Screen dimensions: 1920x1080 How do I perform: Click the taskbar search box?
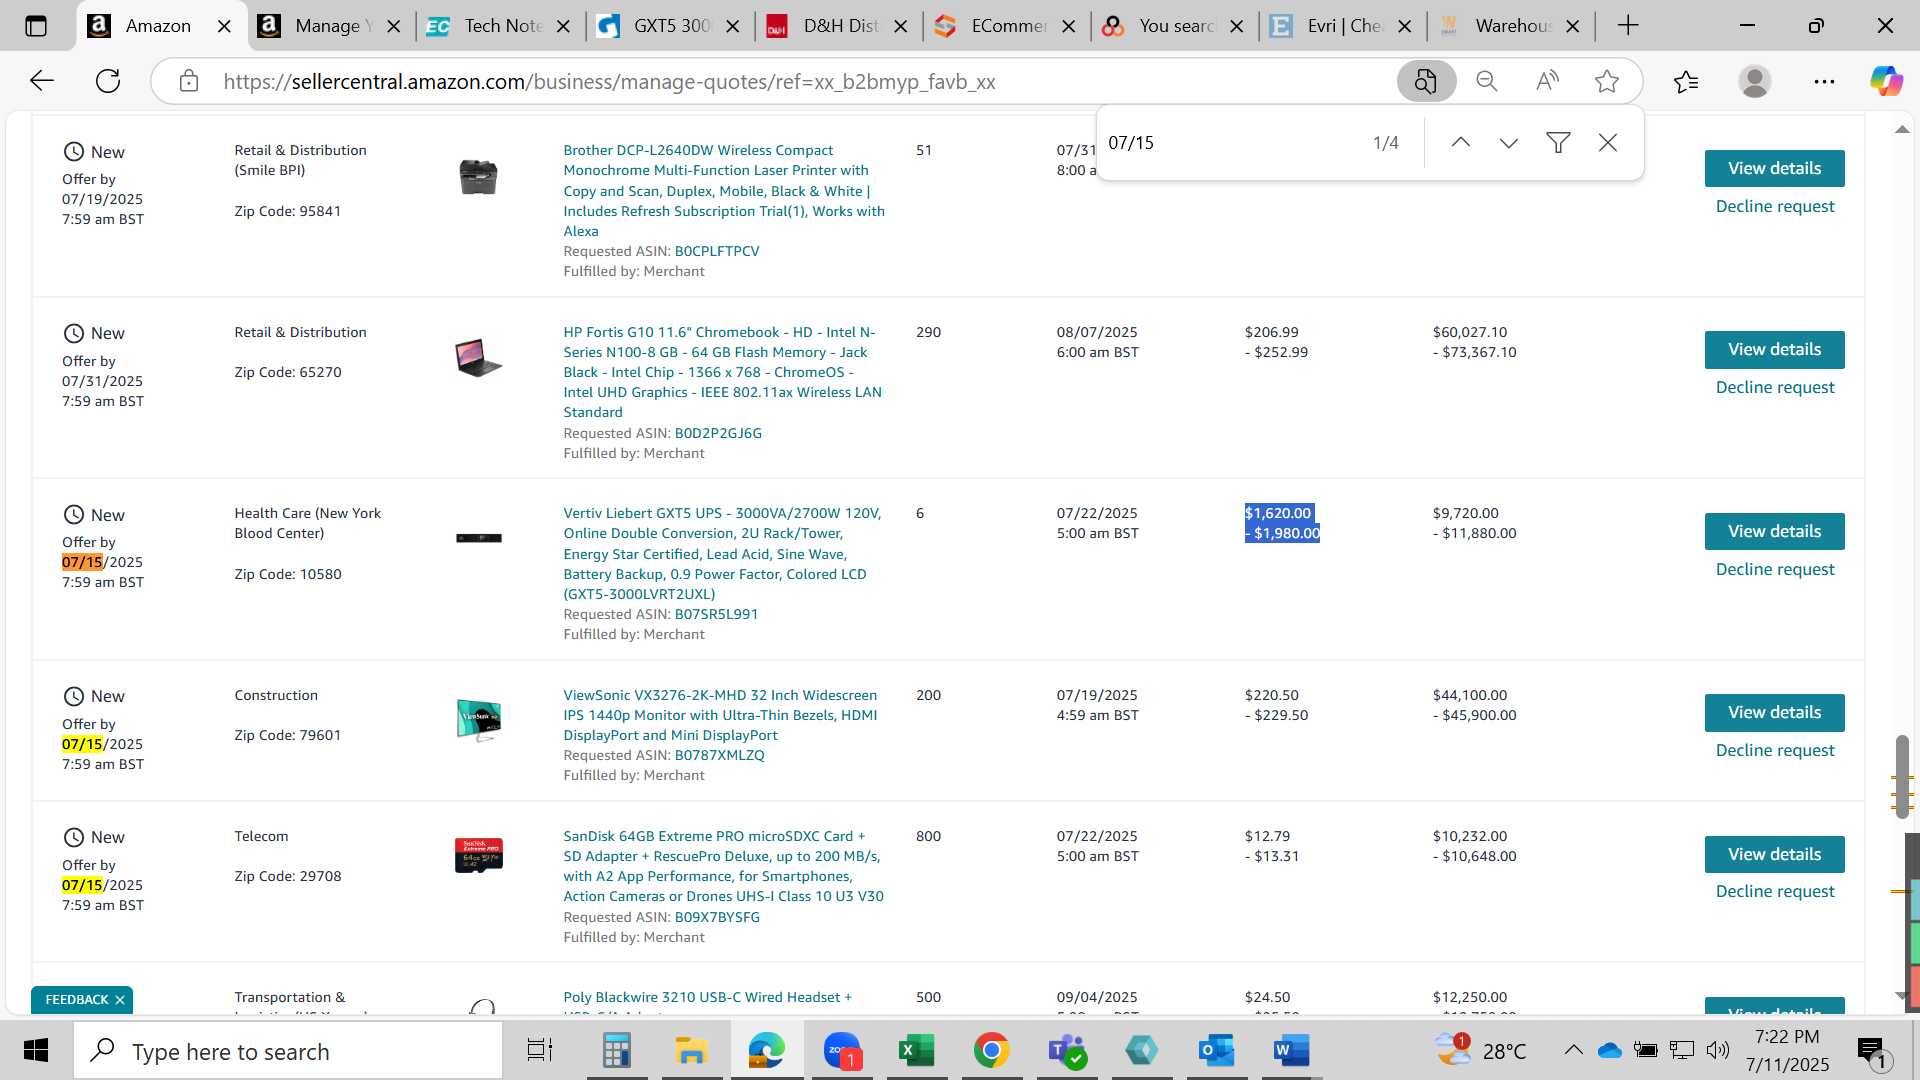tap(288, 1051)
